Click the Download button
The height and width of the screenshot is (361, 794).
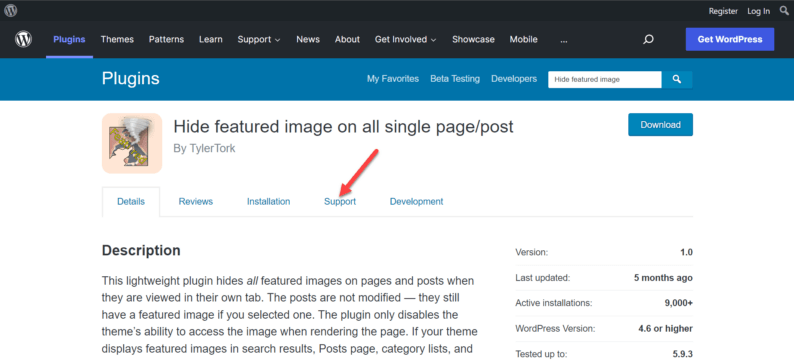[660, 125]
